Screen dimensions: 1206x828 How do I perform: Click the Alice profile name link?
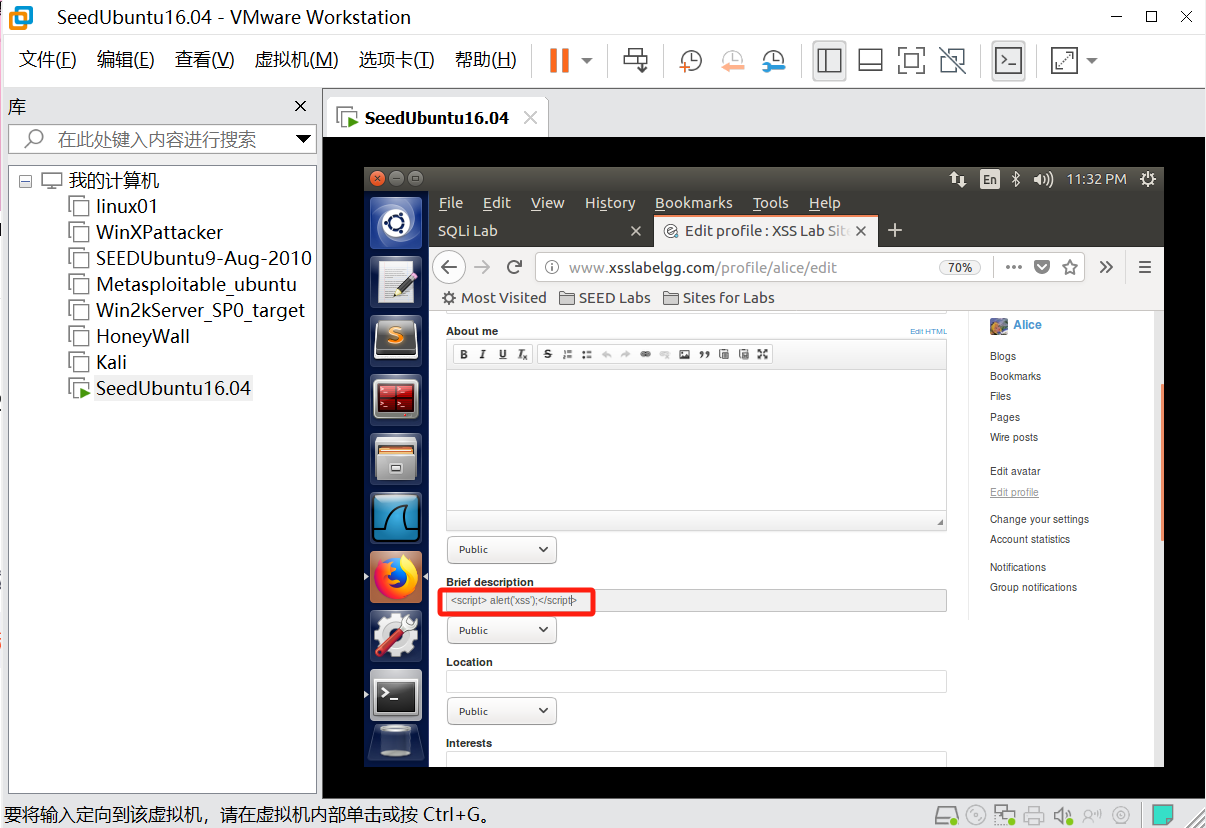(x=1027, y=325)
